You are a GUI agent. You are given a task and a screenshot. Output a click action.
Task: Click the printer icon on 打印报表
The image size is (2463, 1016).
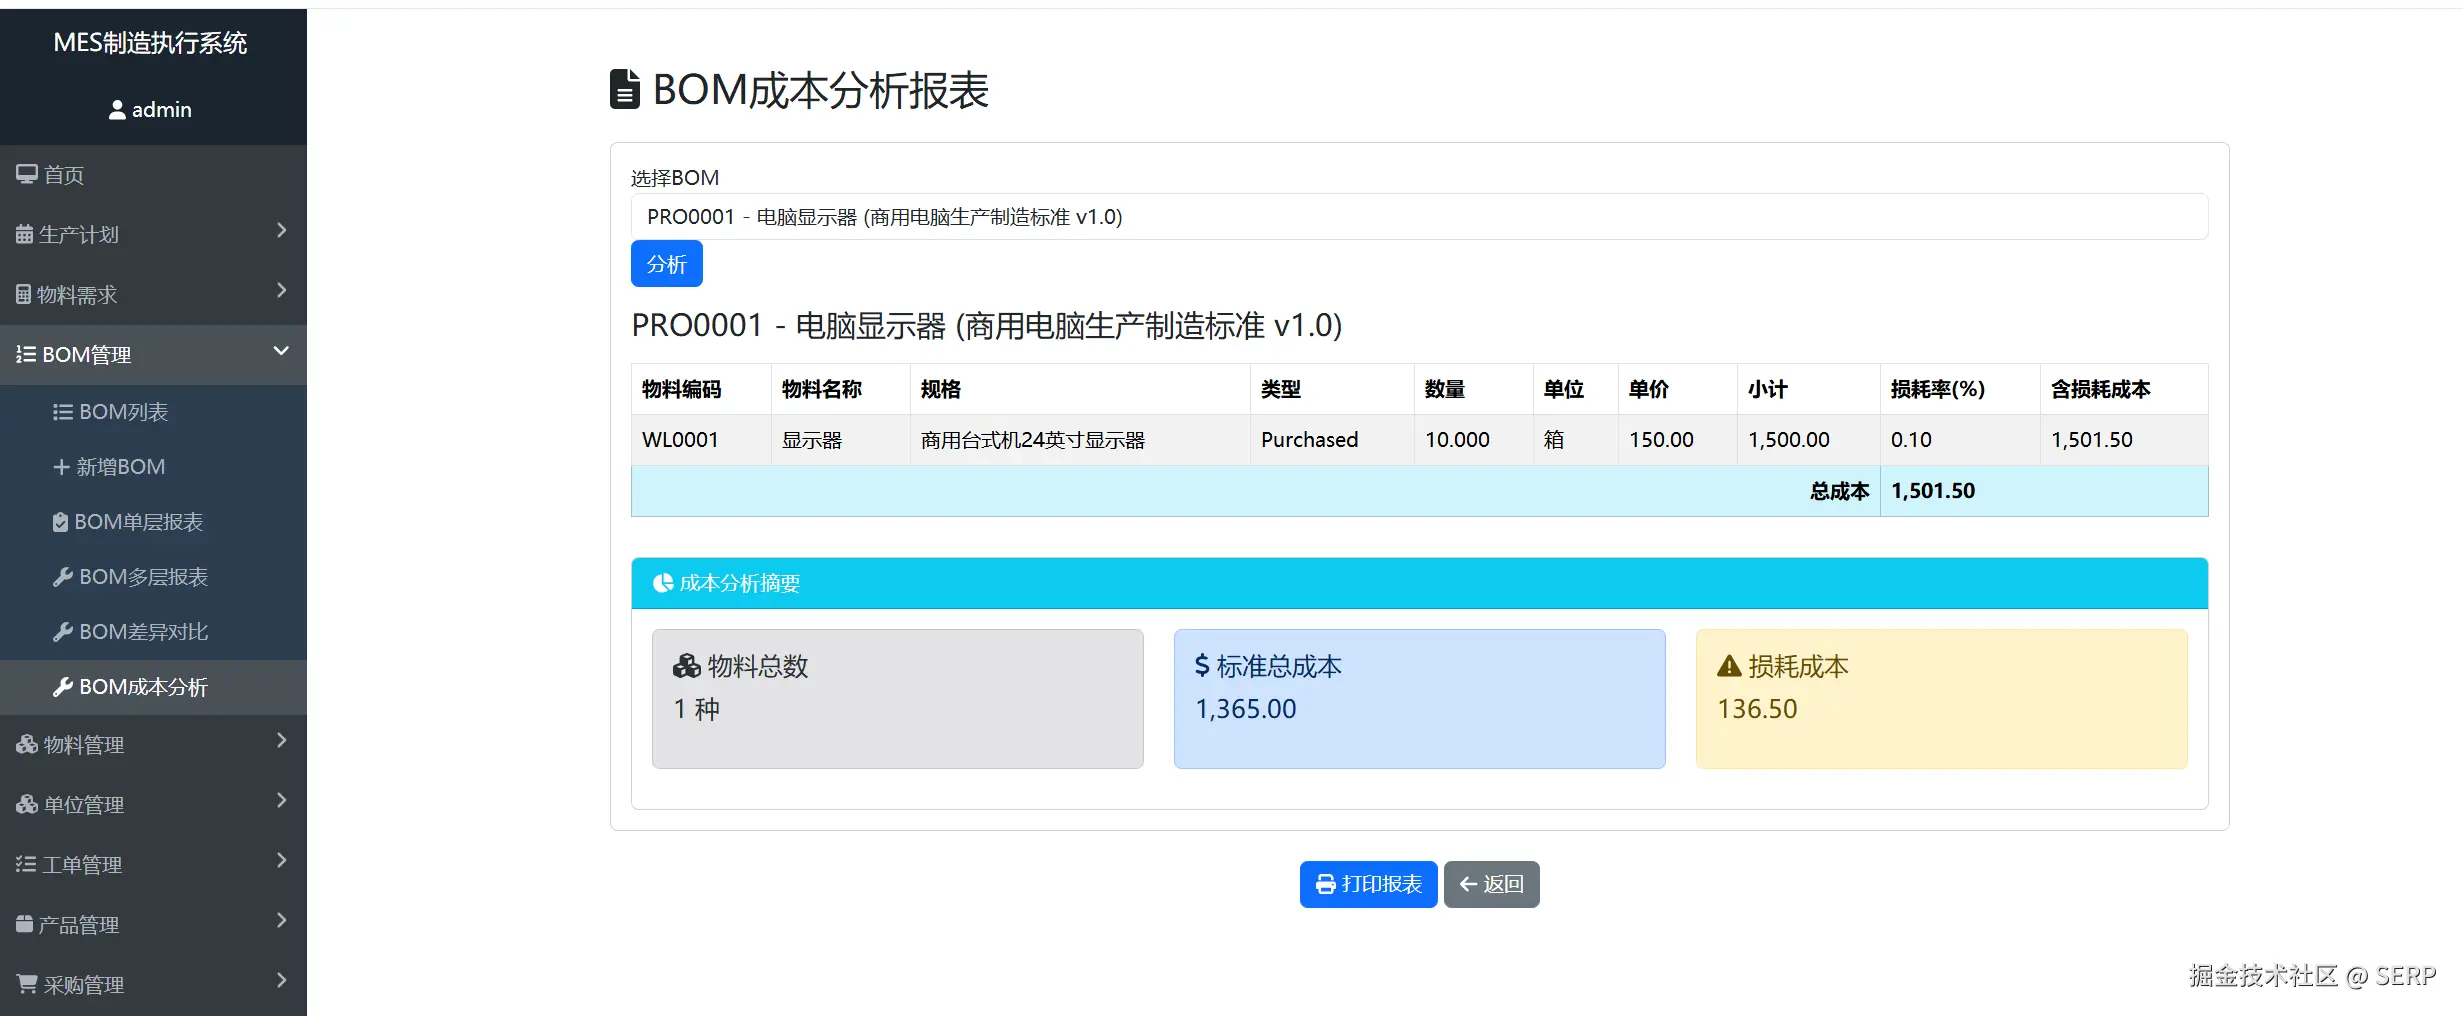[x=1326, y=884]
